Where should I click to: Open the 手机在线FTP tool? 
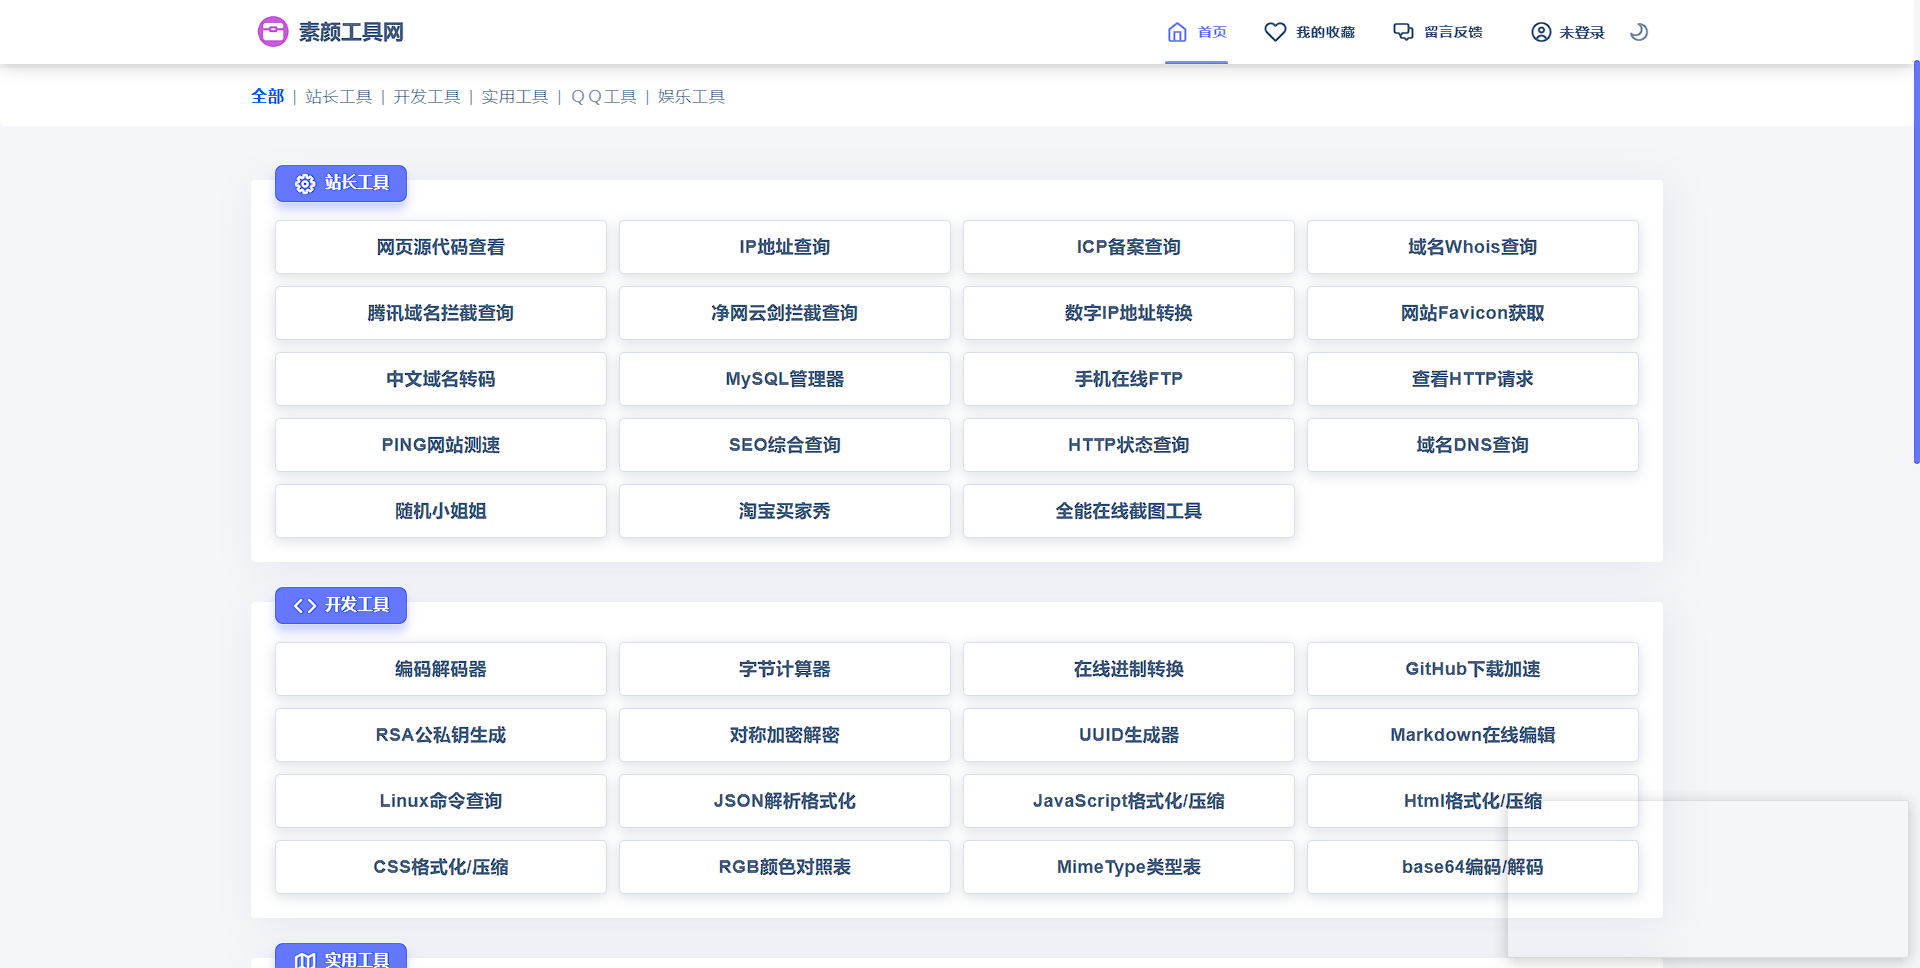(1129, 379)
